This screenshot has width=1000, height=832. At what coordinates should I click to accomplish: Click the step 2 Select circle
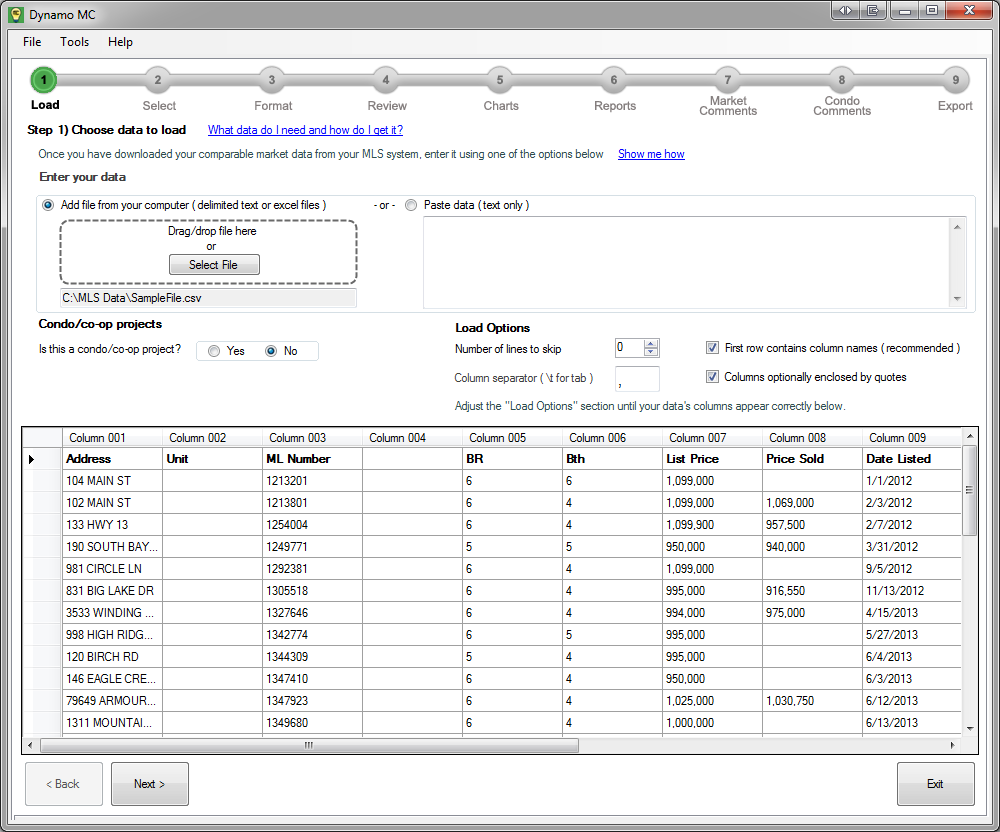[157, 80]
